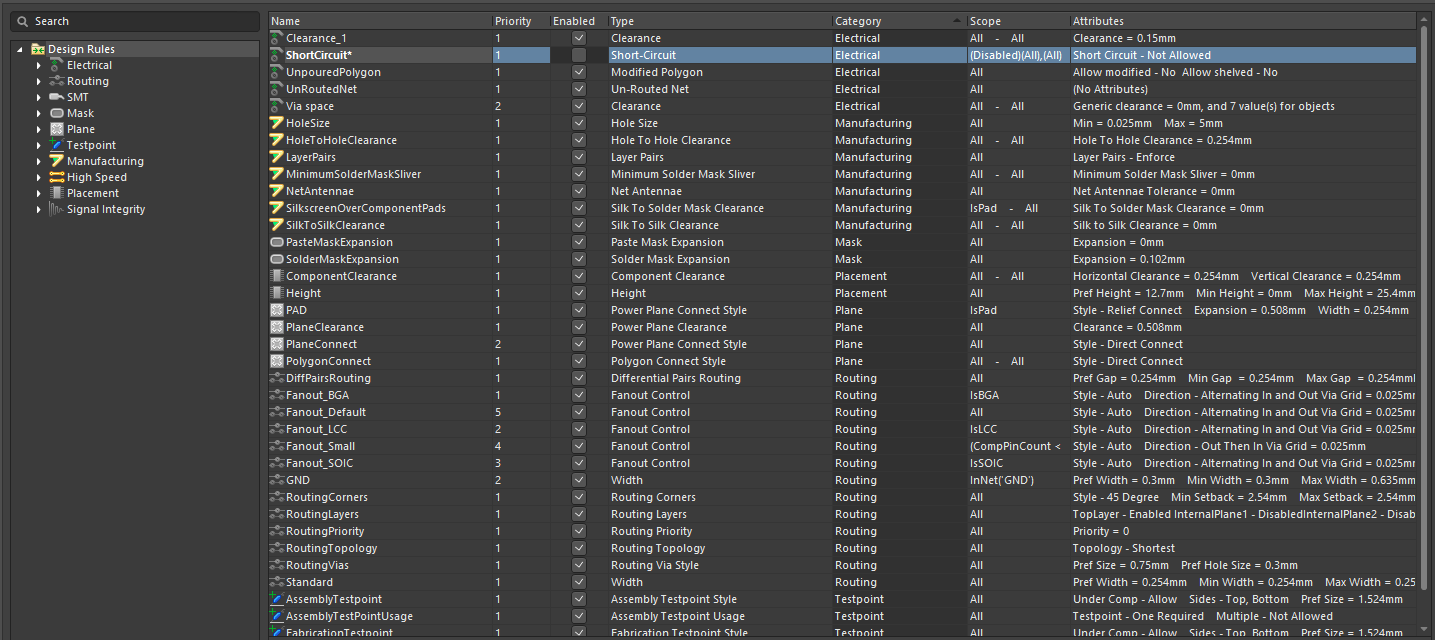Click the Testpoint category icon in tree
The width and height of the screenshot is (1435, 640).
[57, 145]
